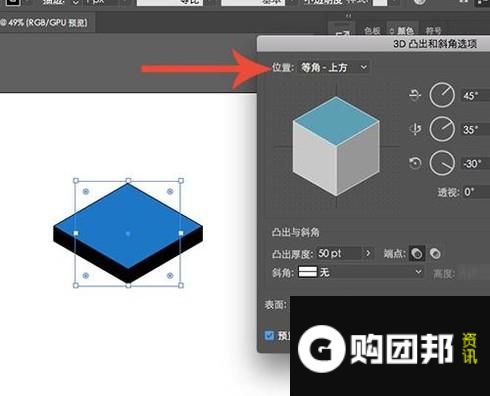490x396 pixels.
Task: Click the Y-axis rotation icon
Action: pos(415,129)
